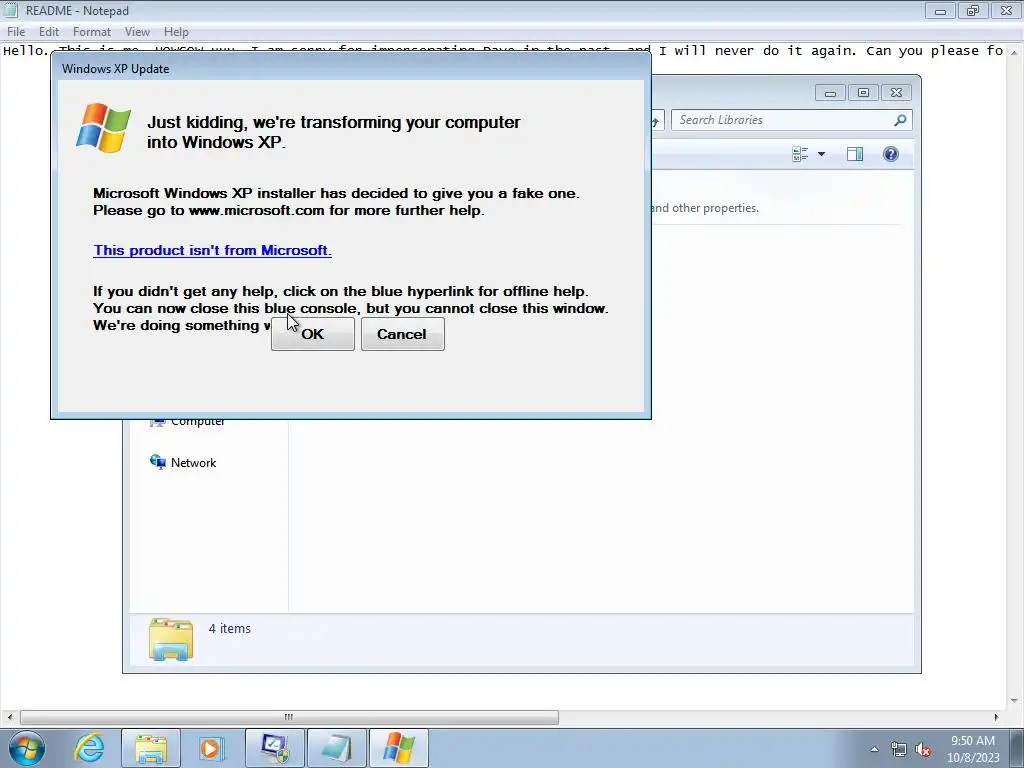Click the Libraries folder icon in details pane
The width and height of the screenshot is (1024, 768).
[x=170, y=639]
